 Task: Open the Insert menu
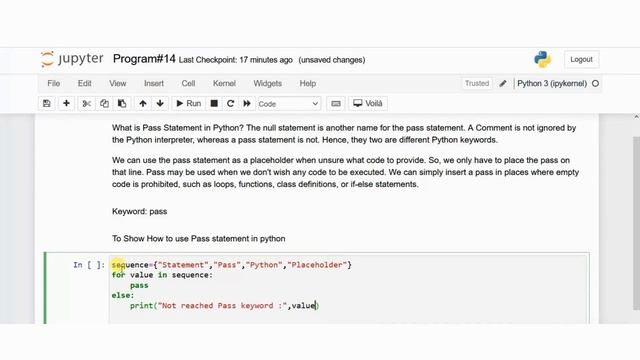coord(154,83)
